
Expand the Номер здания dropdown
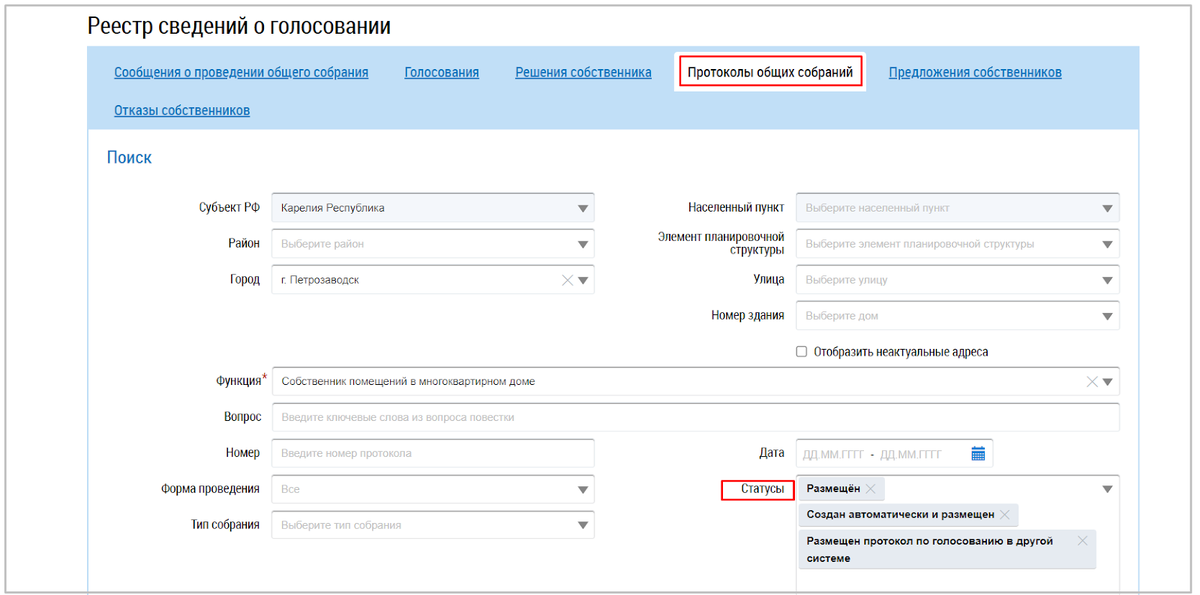tap(1107, 317)
